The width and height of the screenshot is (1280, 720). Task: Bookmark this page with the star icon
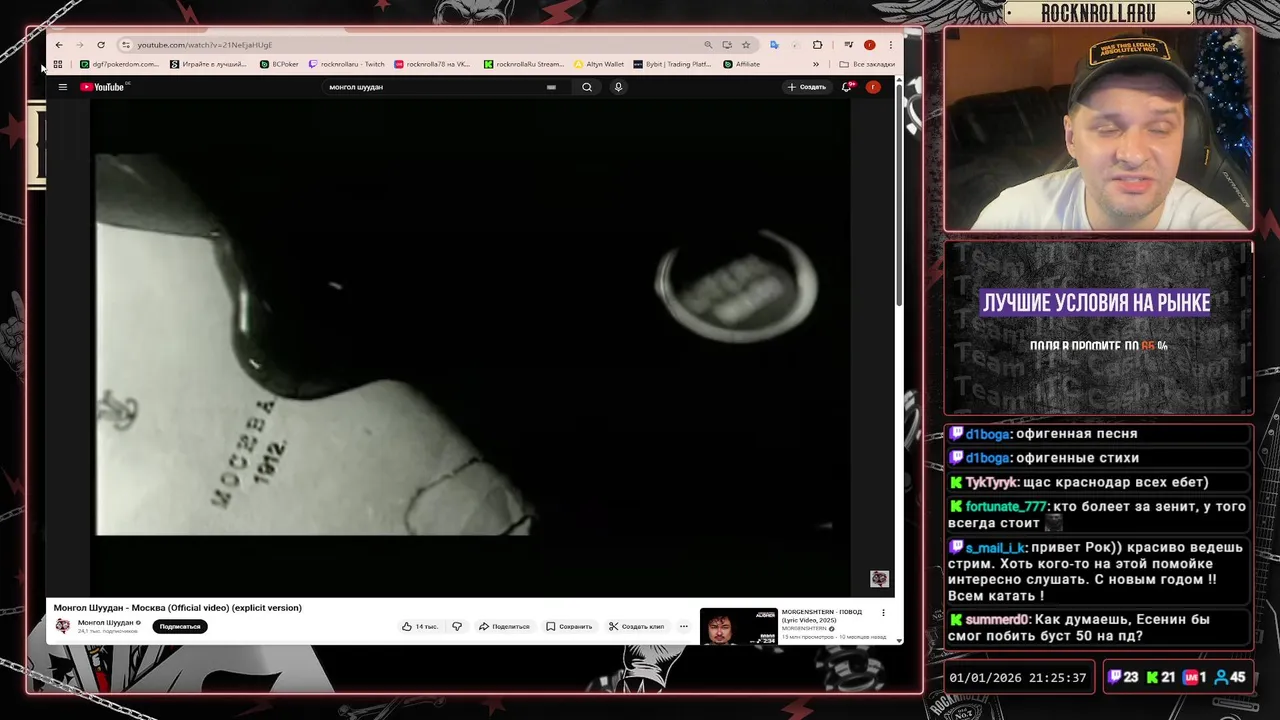coord(746,45)
